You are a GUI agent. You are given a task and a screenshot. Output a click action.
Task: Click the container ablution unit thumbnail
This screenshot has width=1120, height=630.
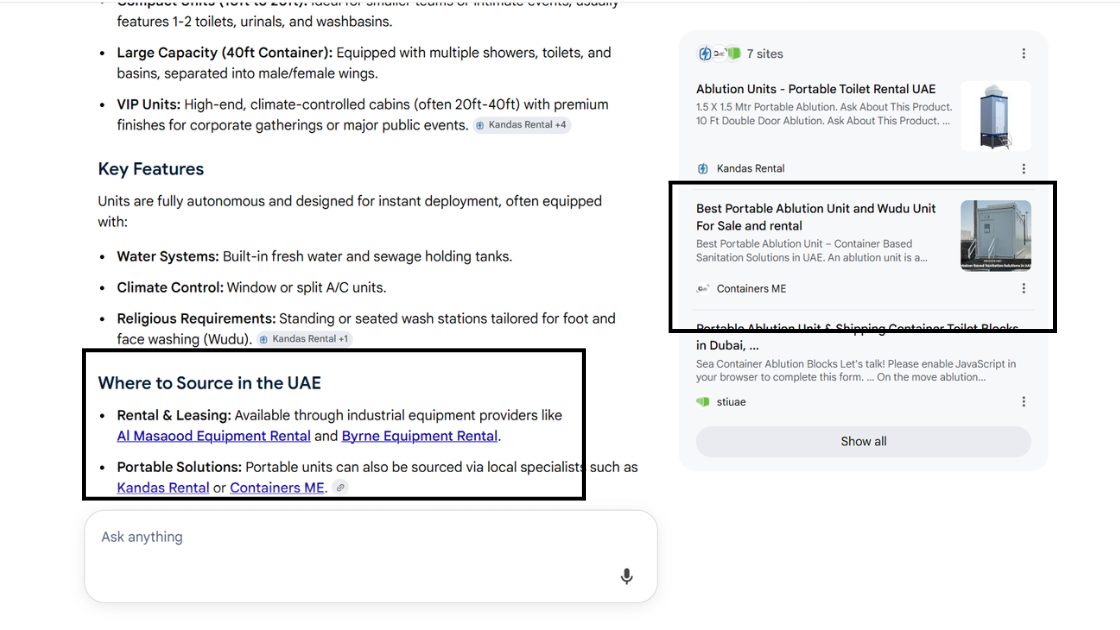pos(996,236)
